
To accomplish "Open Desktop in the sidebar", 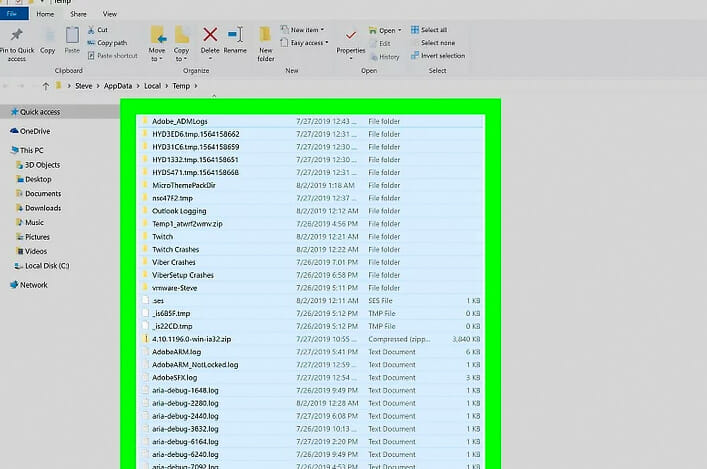I will (34, 179).
